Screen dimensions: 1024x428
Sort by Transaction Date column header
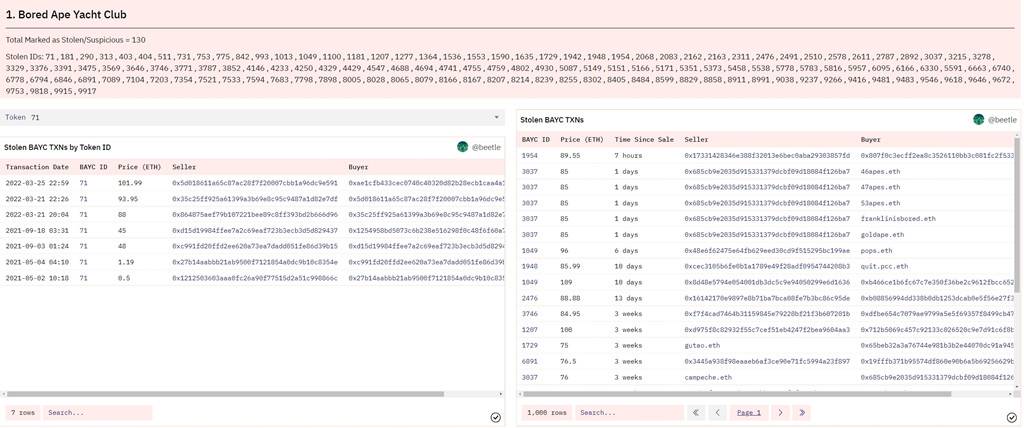click(37, 167)
